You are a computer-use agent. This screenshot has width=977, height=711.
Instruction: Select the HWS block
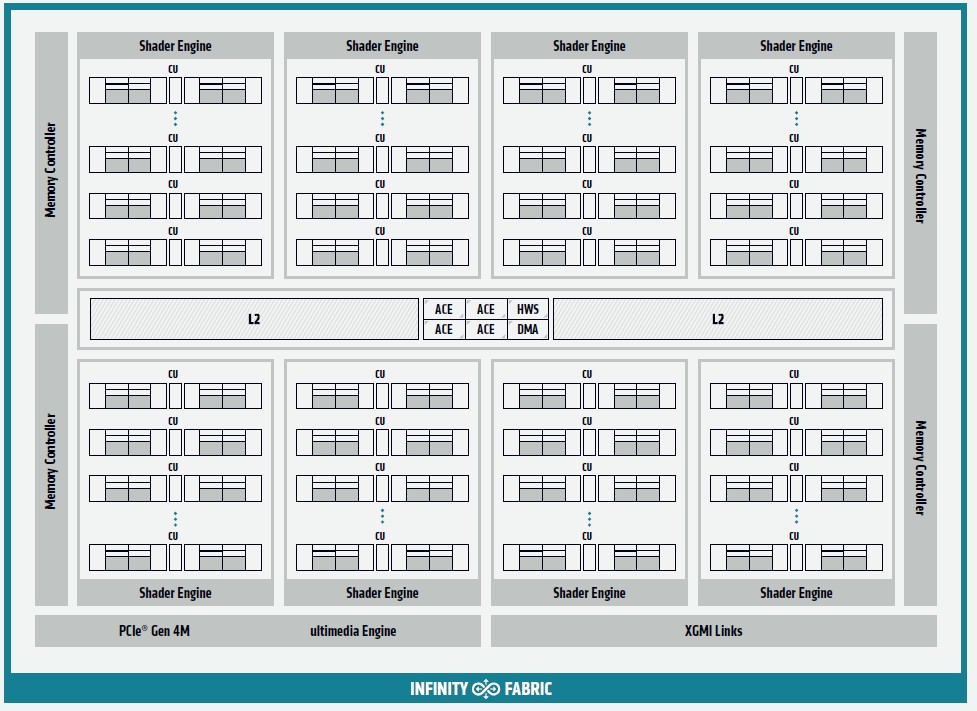click(528, 309)
